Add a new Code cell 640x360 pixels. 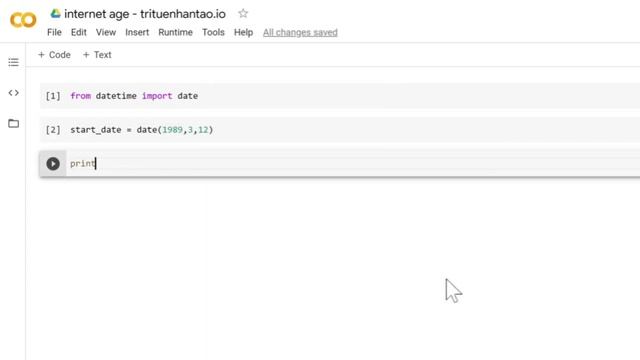click(x=54, y=55)
